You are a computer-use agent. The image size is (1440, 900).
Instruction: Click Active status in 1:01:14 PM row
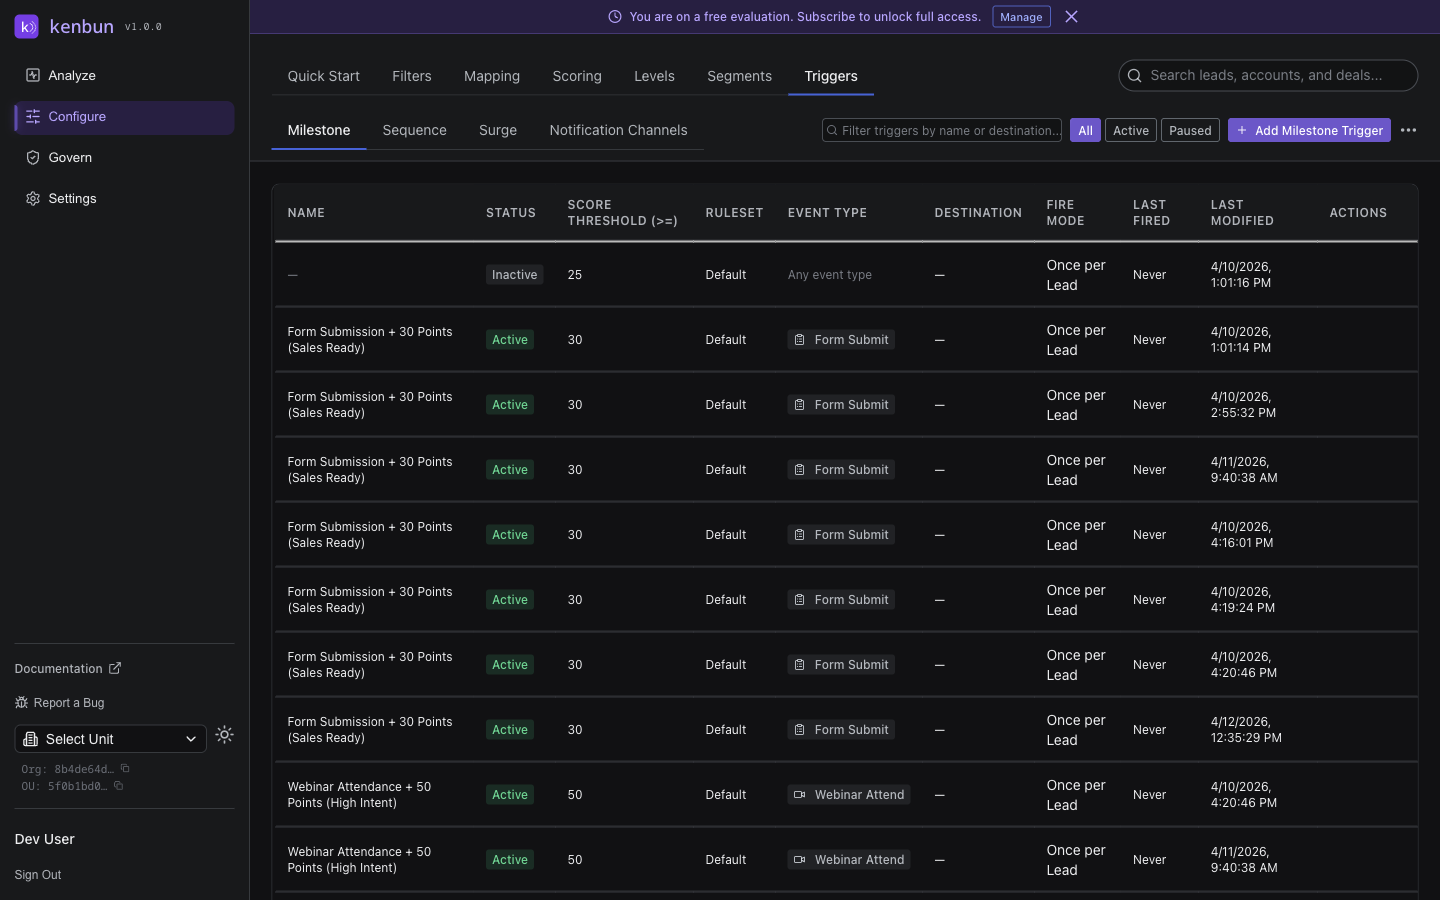click(x=510, y=340)
